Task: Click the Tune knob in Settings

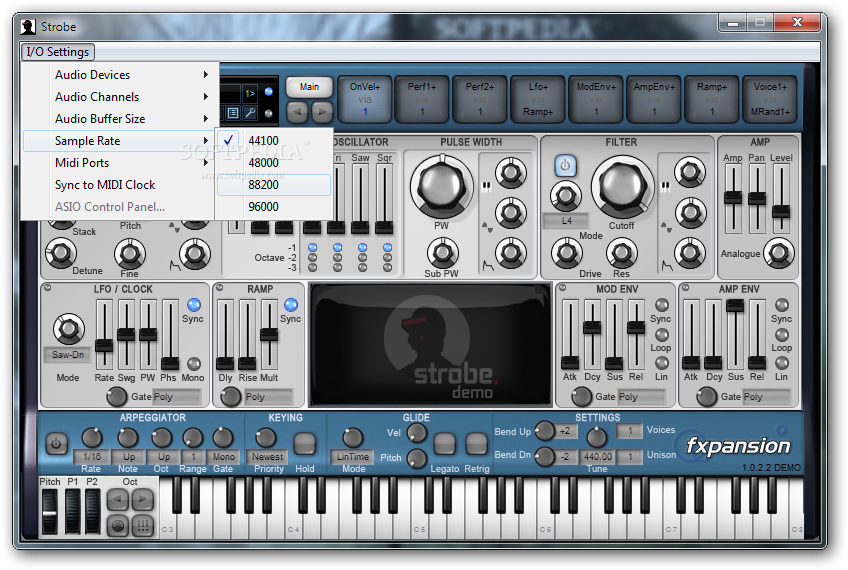Action: pos(597,438)
